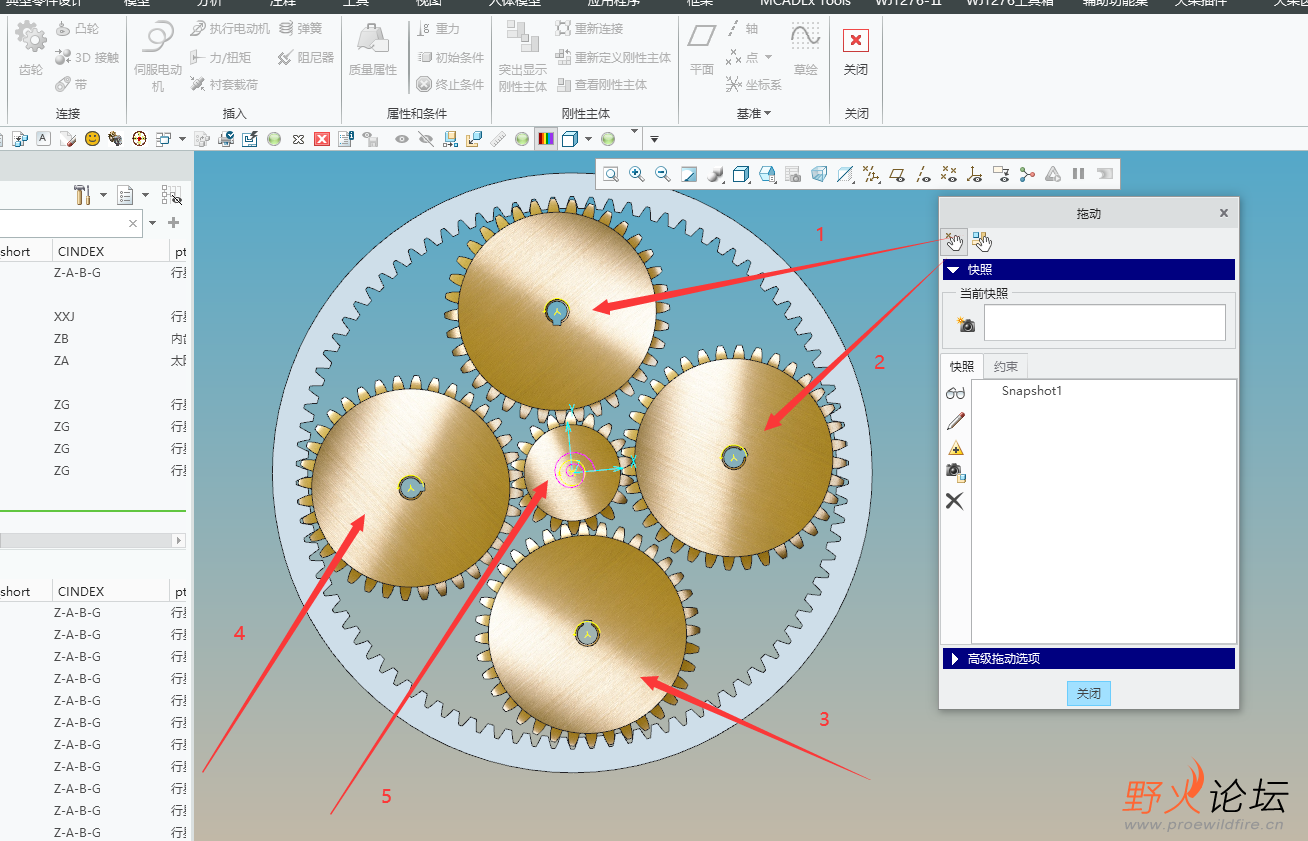Toggle the crossed-out eye hide icon
Image resolution: width=1308 pixels, height=841 pixels.
coord(426,139)
